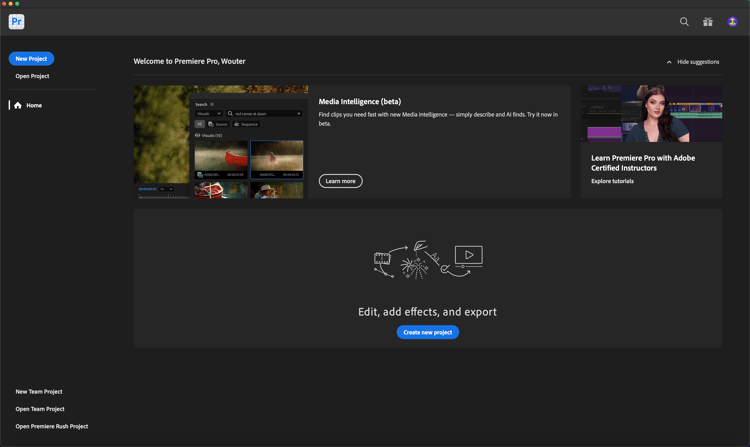Click the Explore tutorials link

coord(612,181)
